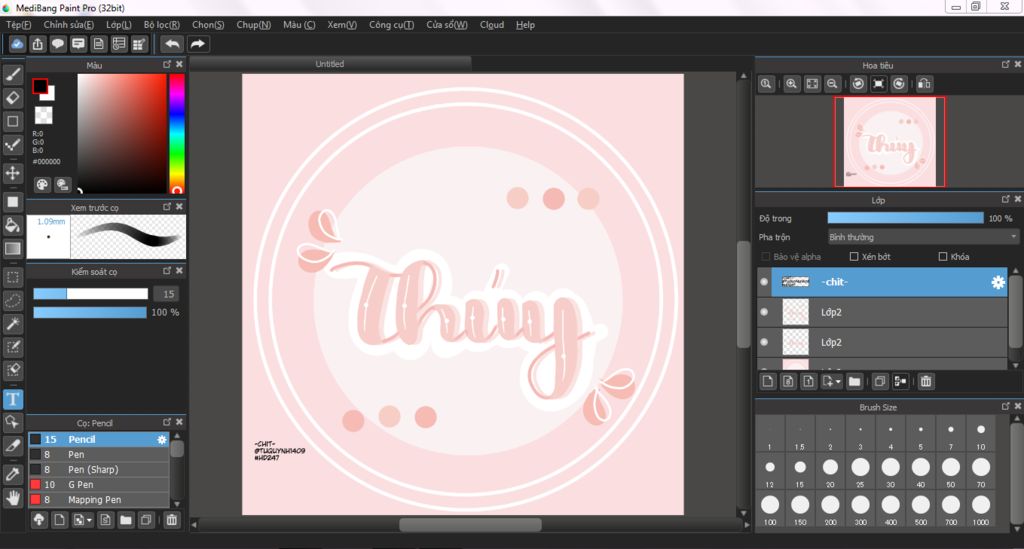
Task: Enable Bảo vệ alpha checkbox
Action: [x=765, y=257]
